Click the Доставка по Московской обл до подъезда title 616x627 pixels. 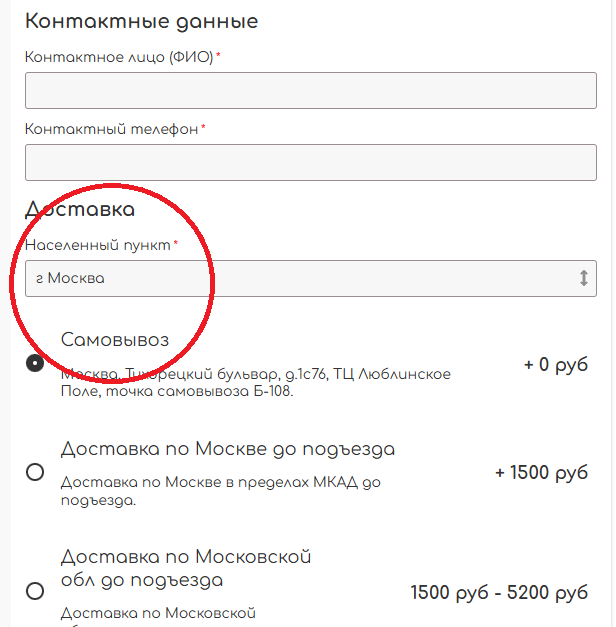click(186, 568)
